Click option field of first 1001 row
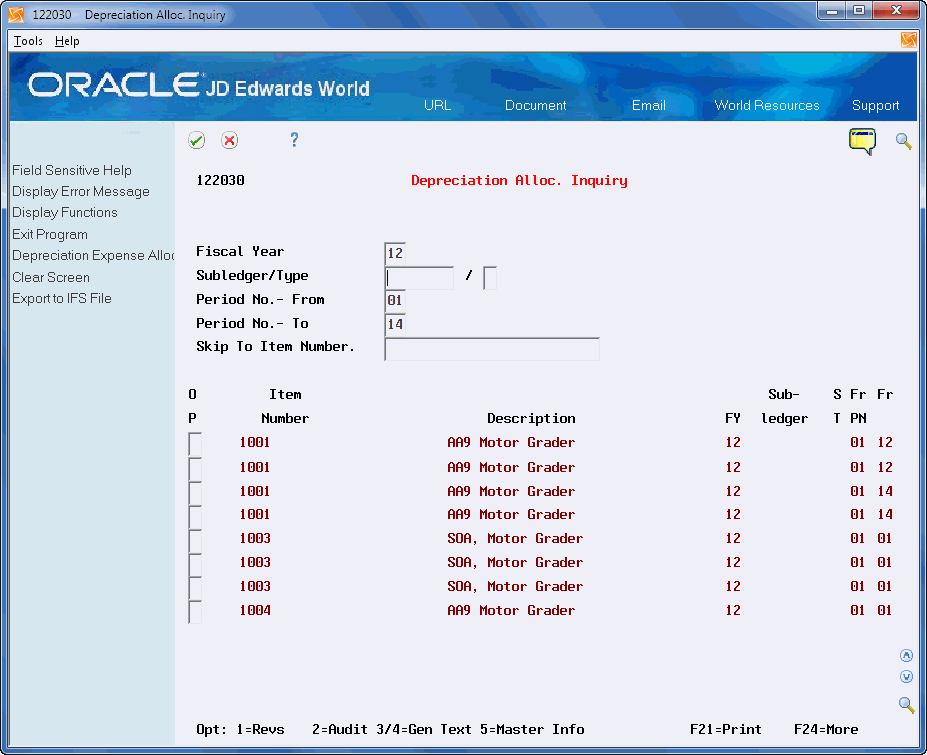The height and width of the screenshot is (755, 927). [x=195, y=444]
